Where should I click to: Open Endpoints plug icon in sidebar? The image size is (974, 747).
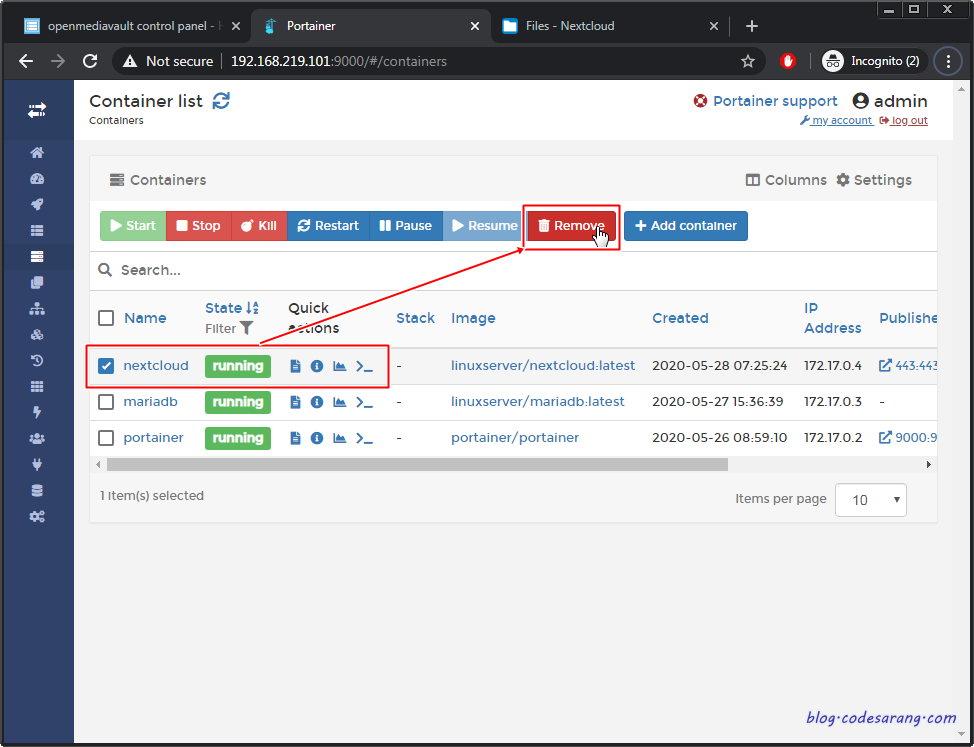(37, 464)
